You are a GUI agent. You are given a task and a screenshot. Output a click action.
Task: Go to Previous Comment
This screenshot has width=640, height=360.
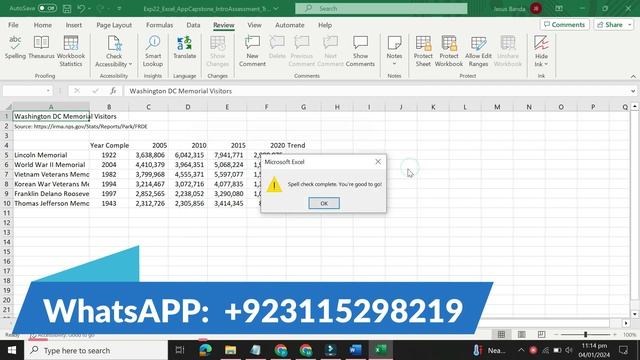point(302,51)
